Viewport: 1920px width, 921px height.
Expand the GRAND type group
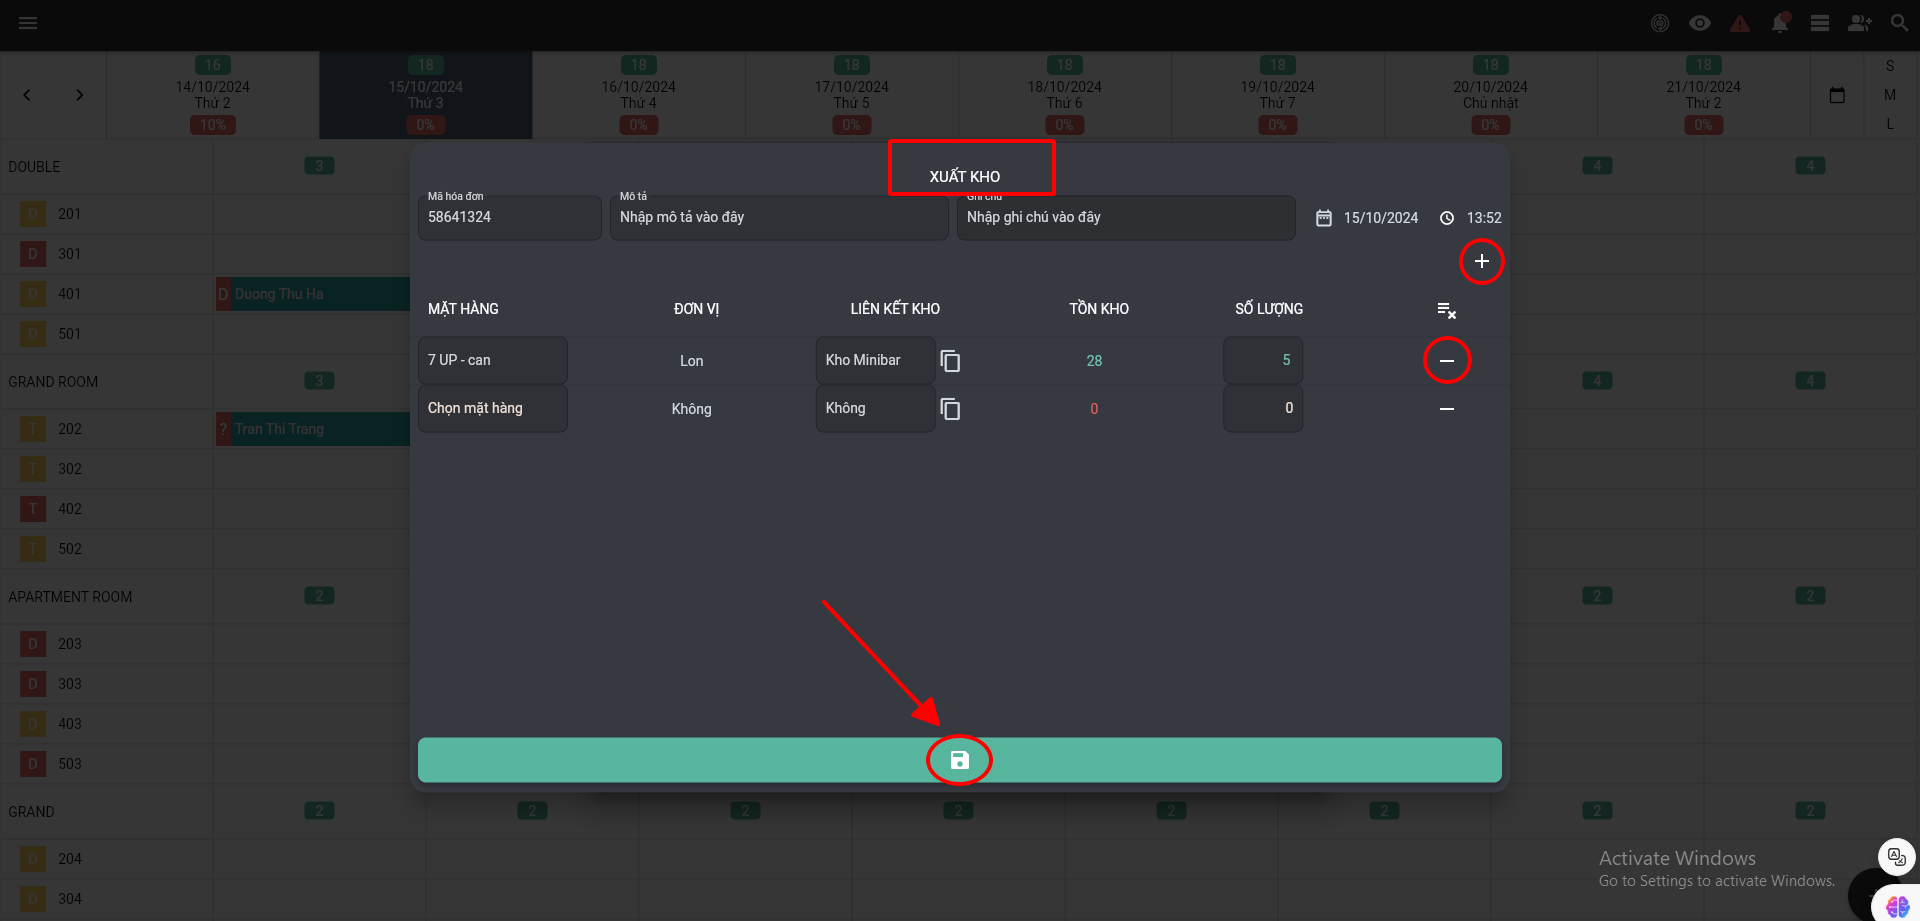point(31,812)
